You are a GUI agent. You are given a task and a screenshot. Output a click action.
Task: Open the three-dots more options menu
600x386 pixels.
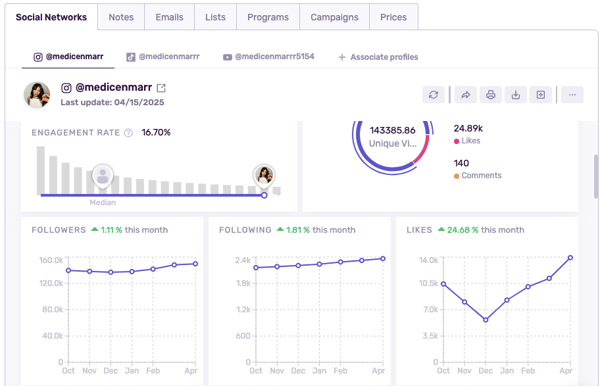point(572,95)
